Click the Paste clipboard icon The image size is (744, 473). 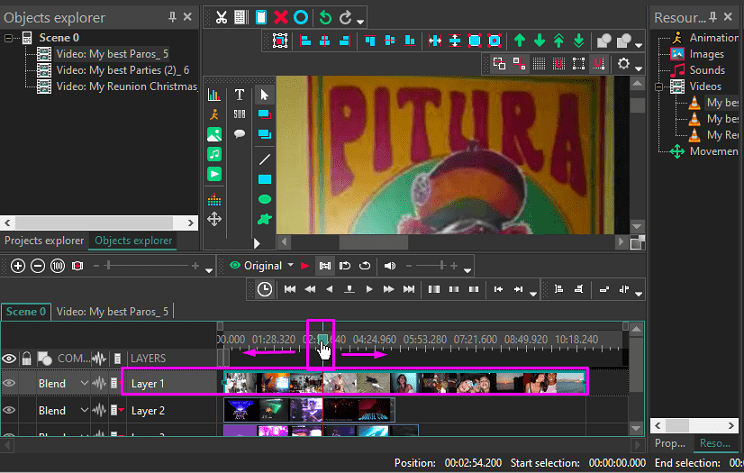261,18
